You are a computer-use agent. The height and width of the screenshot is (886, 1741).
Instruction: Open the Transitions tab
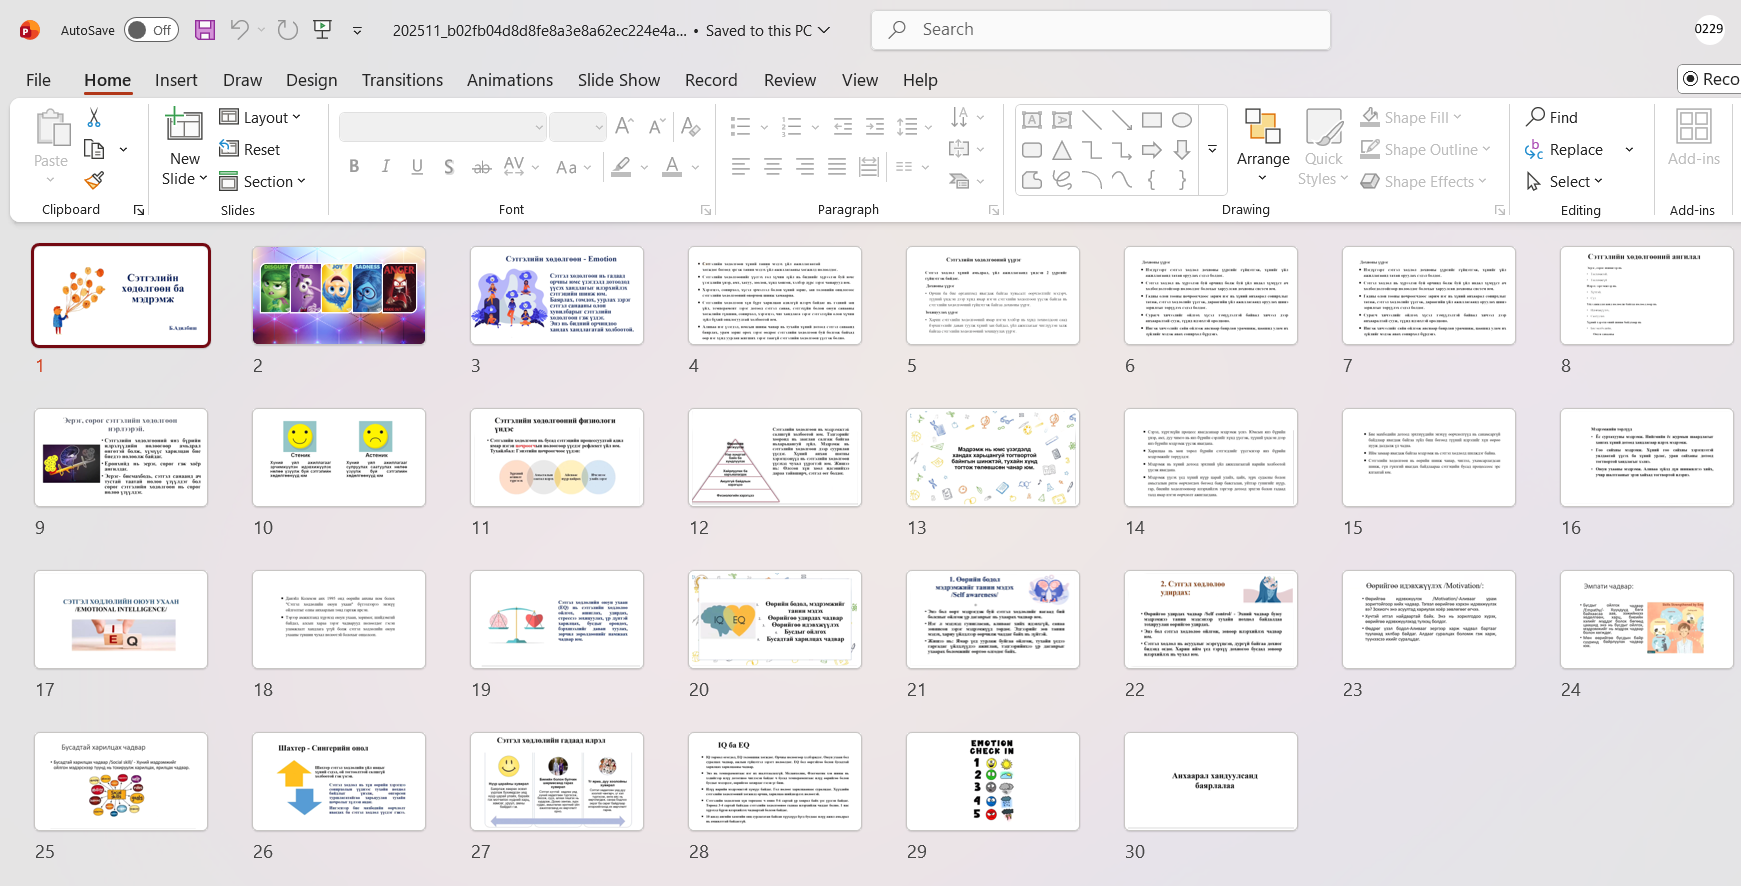click(x=402, y=80)
